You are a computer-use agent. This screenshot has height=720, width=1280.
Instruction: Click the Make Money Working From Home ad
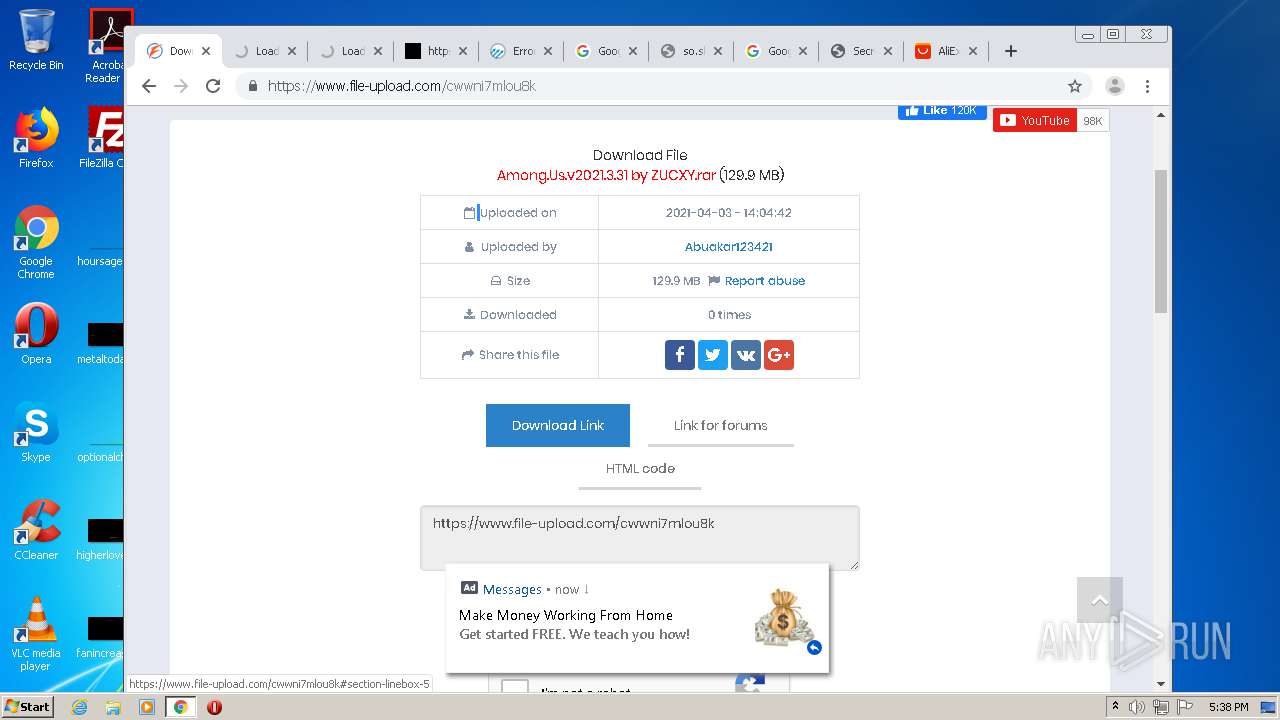pos(638,618)
